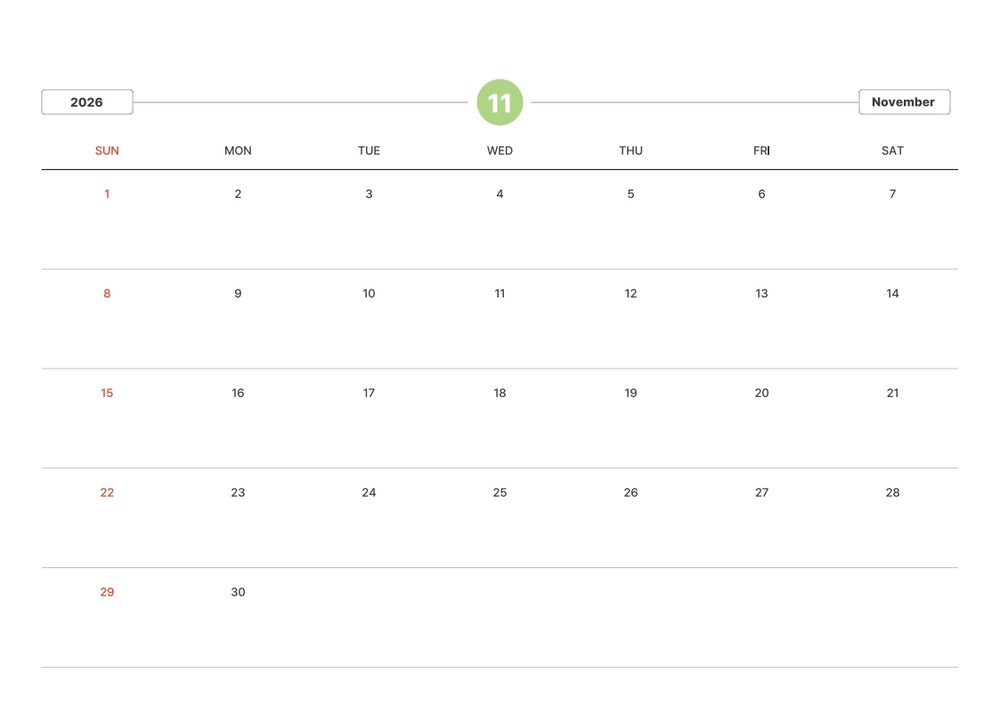1000x707 pixels.
Task: Select date 4 on the calendar
Action: click(500, 194)
